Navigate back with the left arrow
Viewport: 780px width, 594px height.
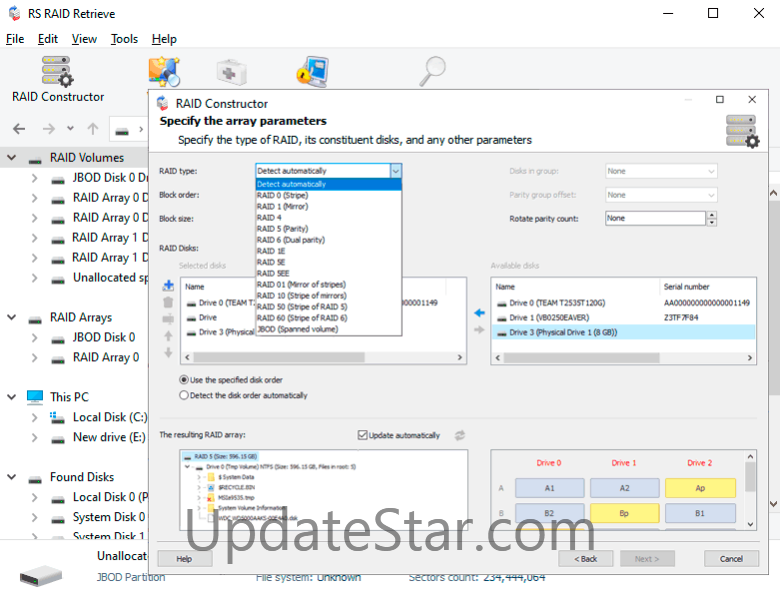(19, 129)
